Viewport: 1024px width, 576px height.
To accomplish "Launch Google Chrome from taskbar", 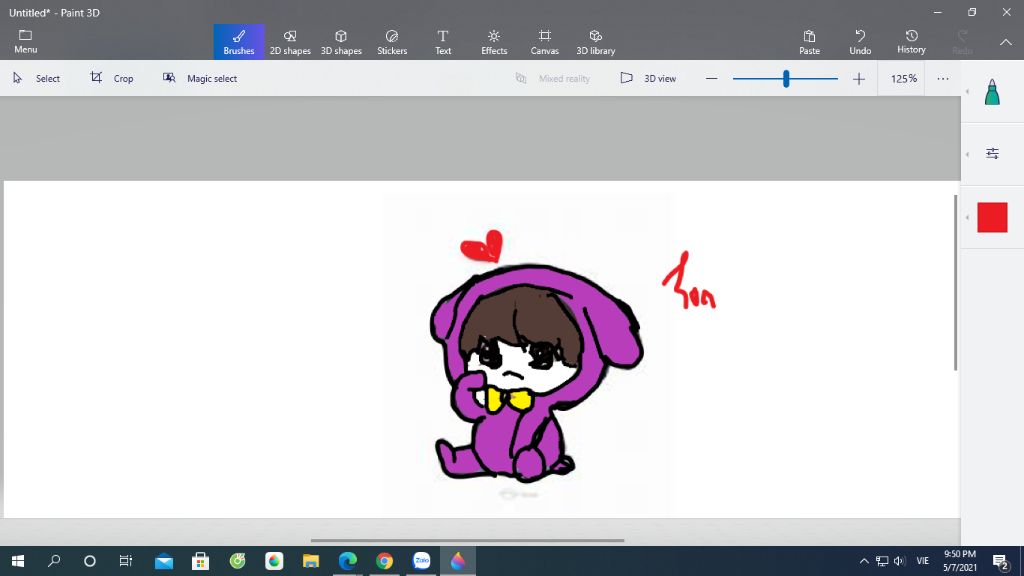I will (384, 560).
